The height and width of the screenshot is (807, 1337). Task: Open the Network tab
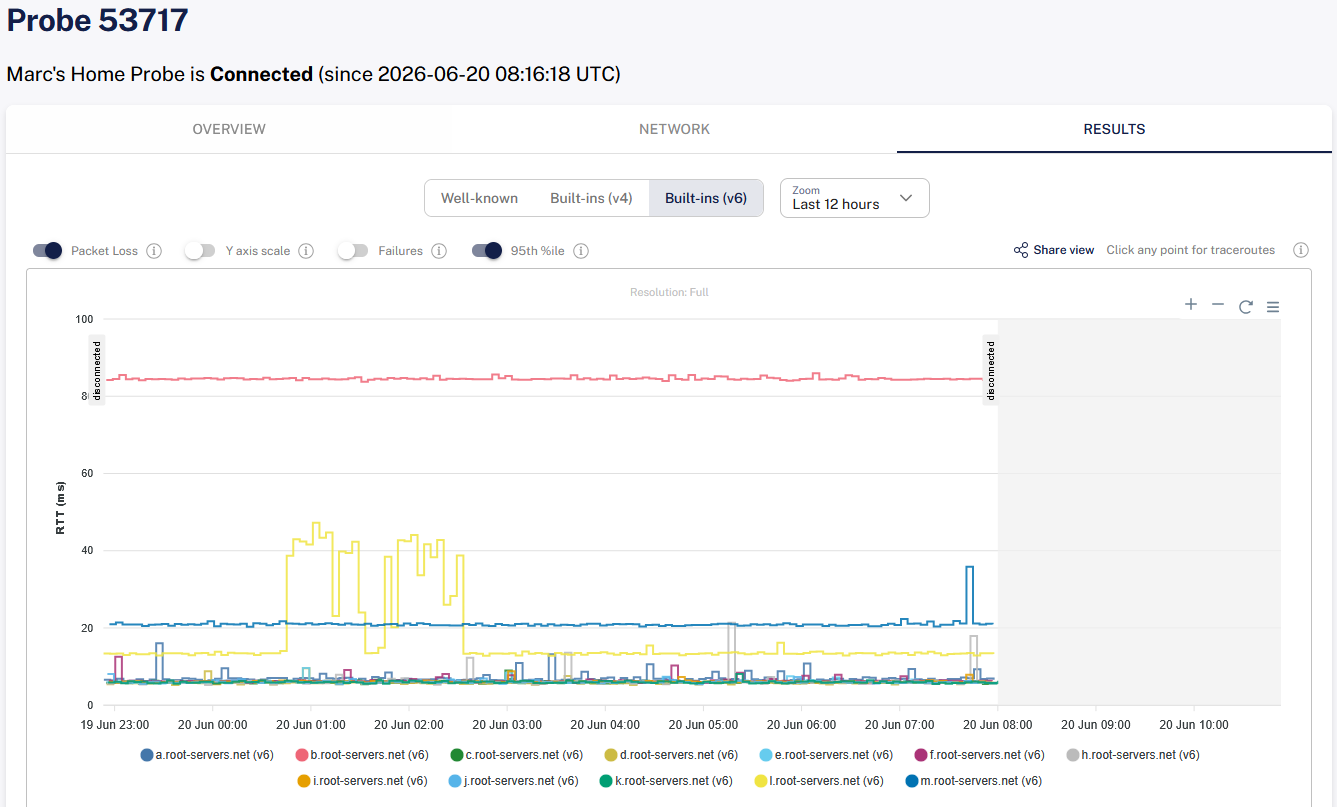click(x=674, y=129)
